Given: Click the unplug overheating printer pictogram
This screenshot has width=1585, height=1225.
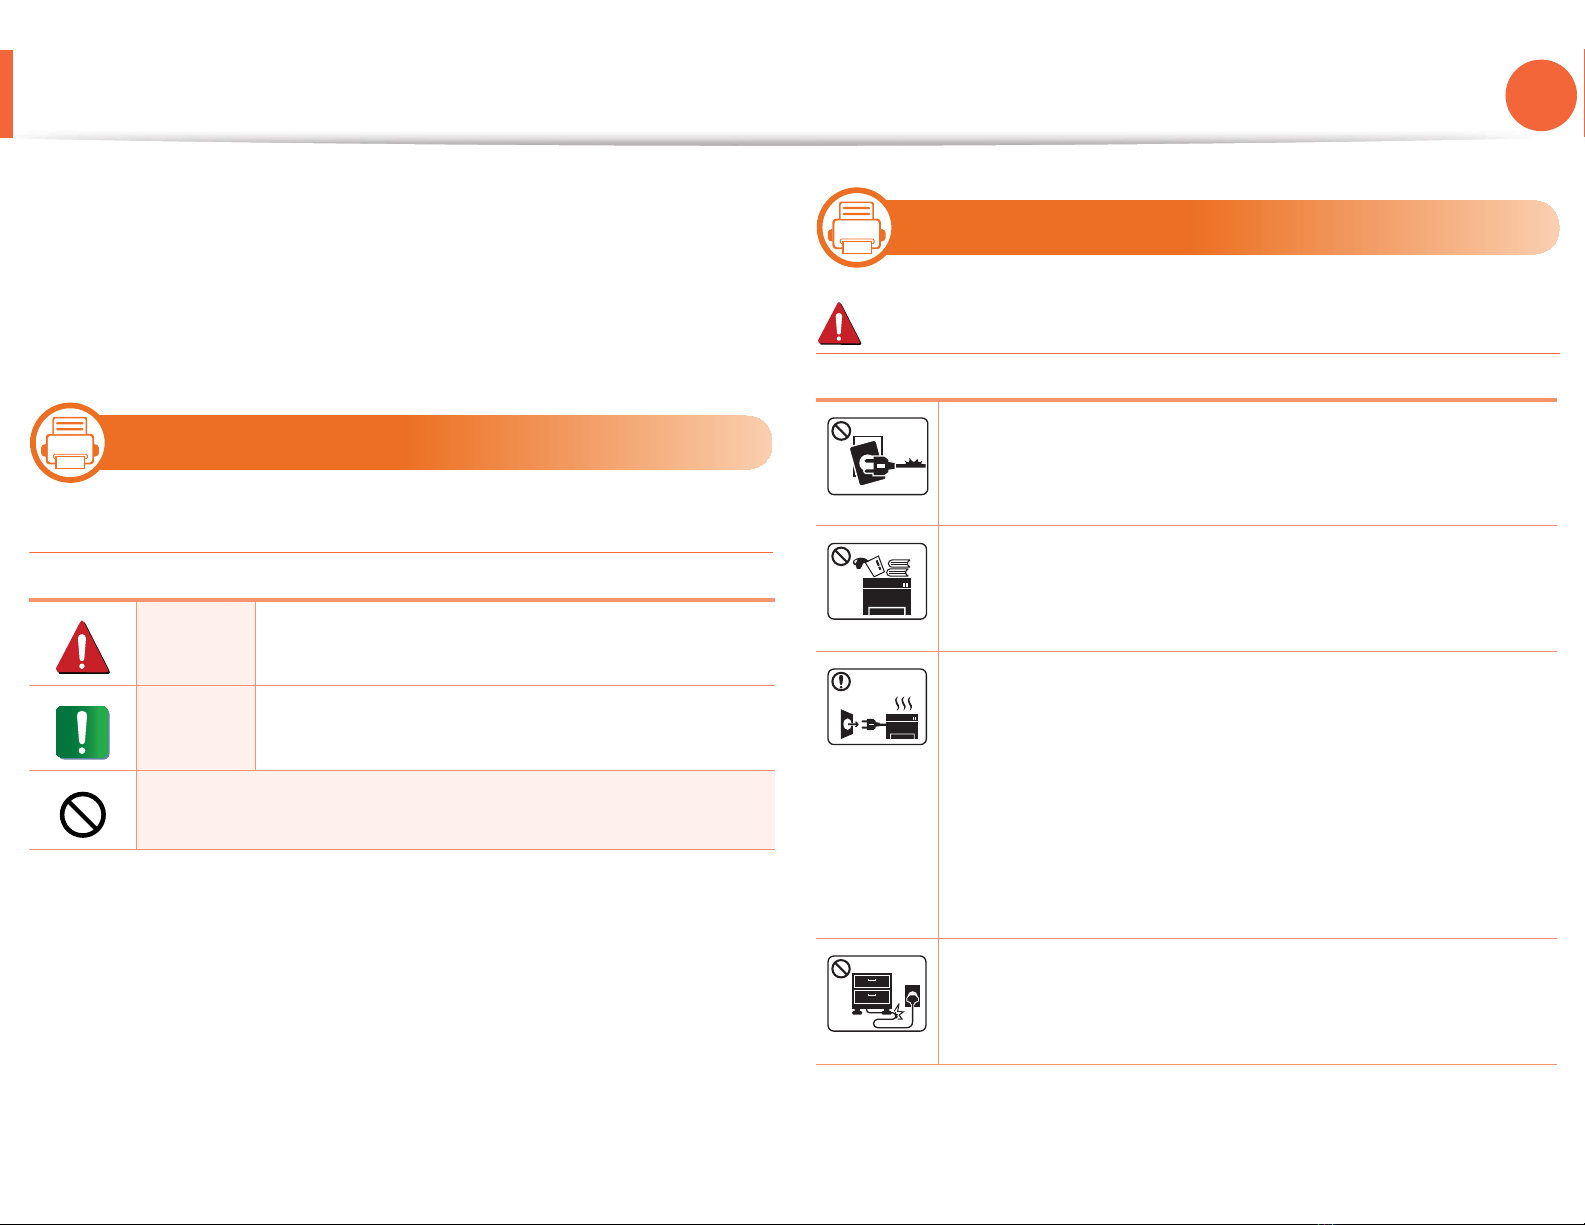Looking at the screenshot, I should [x=877, y=707].
